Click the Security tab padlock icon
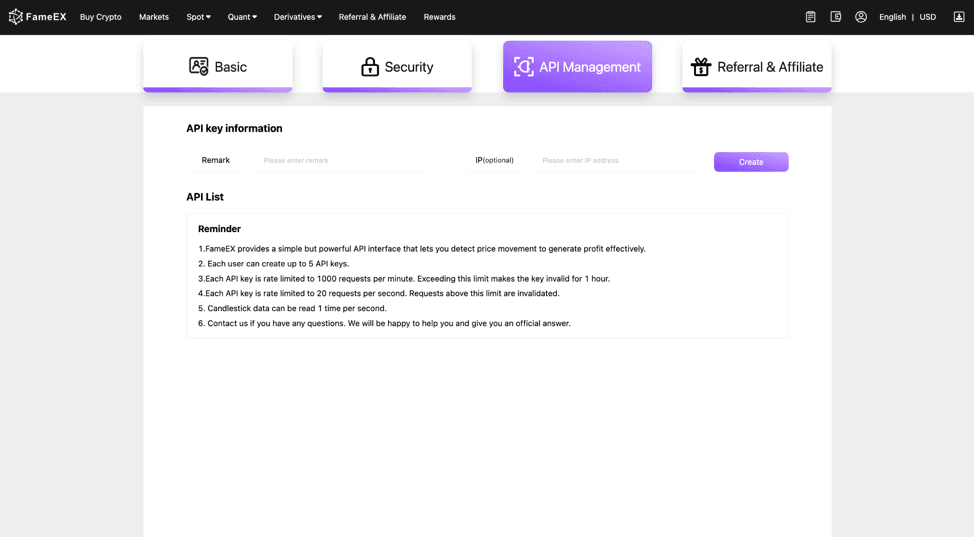This screenshot has height=537, width=974. (370, 67)
